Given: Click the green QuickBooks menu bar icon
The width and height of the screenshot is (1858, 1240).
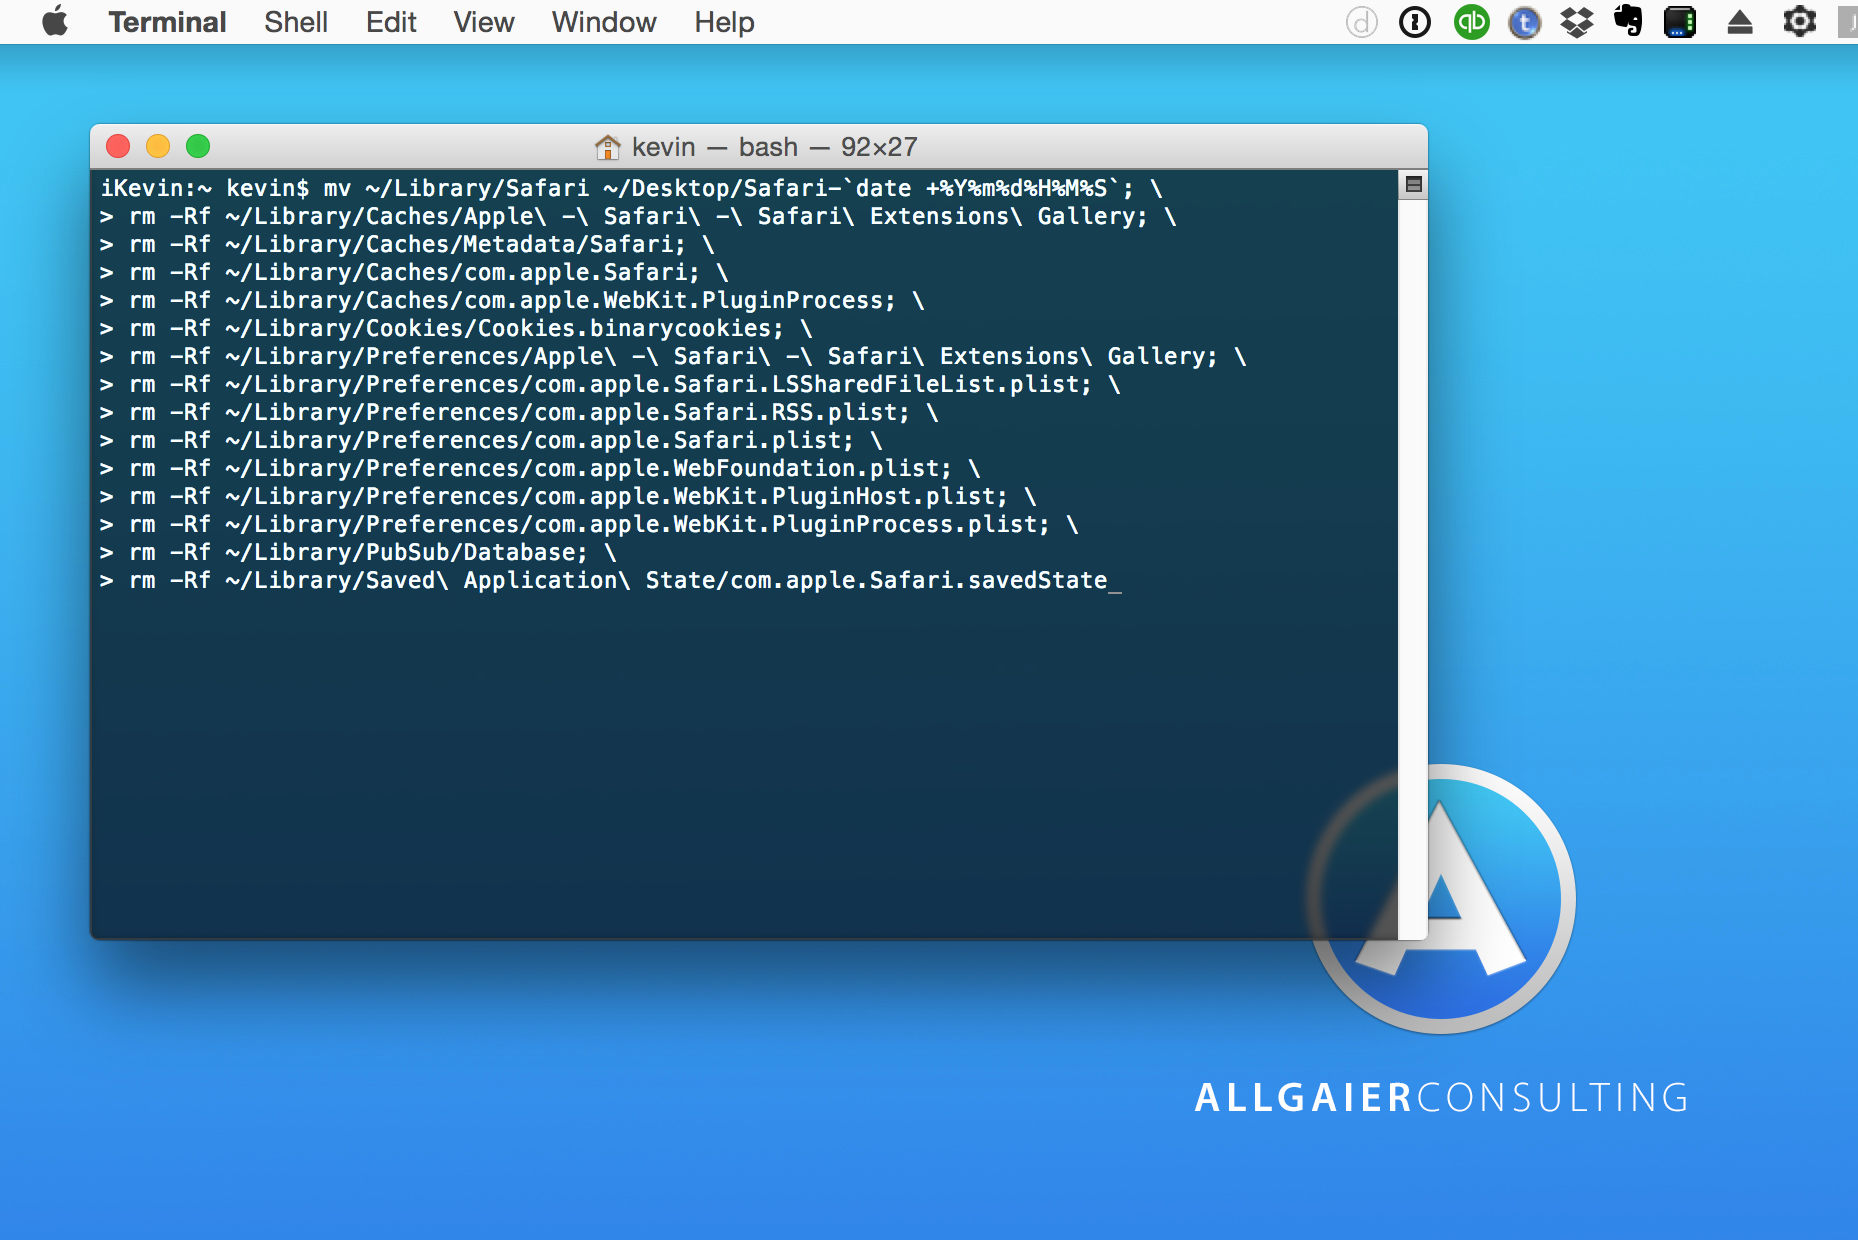Looking at the screenshot, I should click(x=1471, y=22).
